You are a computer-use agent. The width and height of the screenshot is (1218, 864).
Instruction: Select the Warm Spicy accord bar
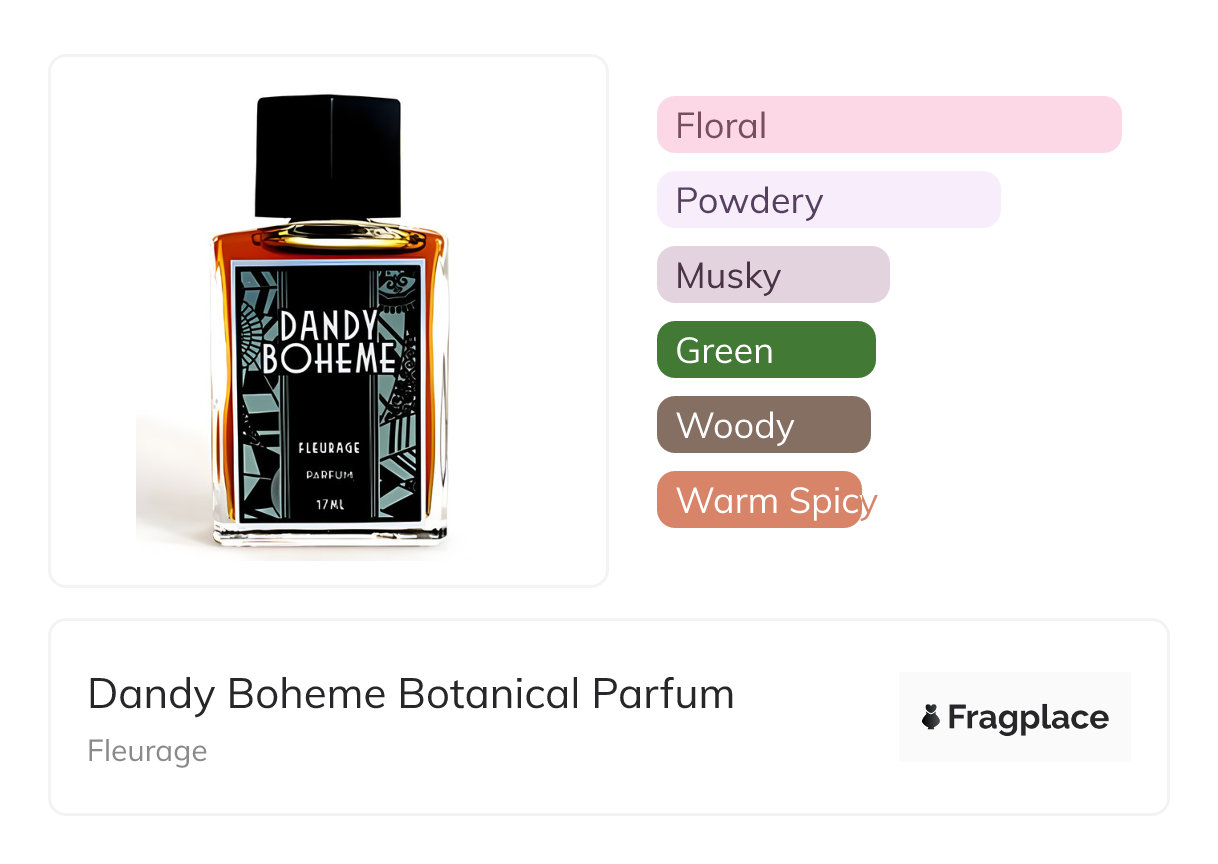click(x=759, y=500)
